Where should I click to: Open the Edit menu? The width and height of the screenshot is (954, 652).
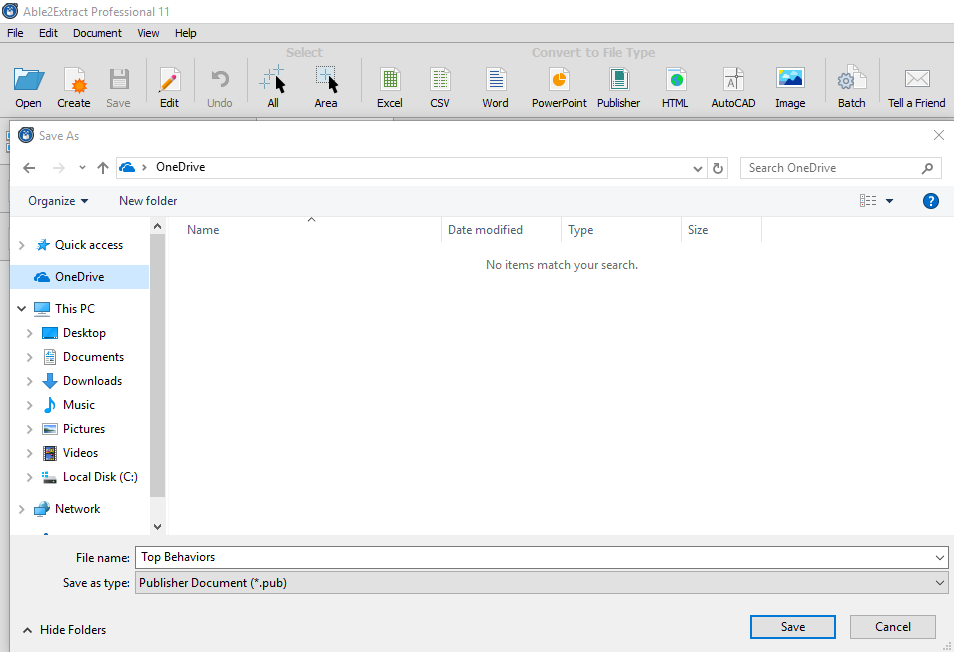point(48,33)
